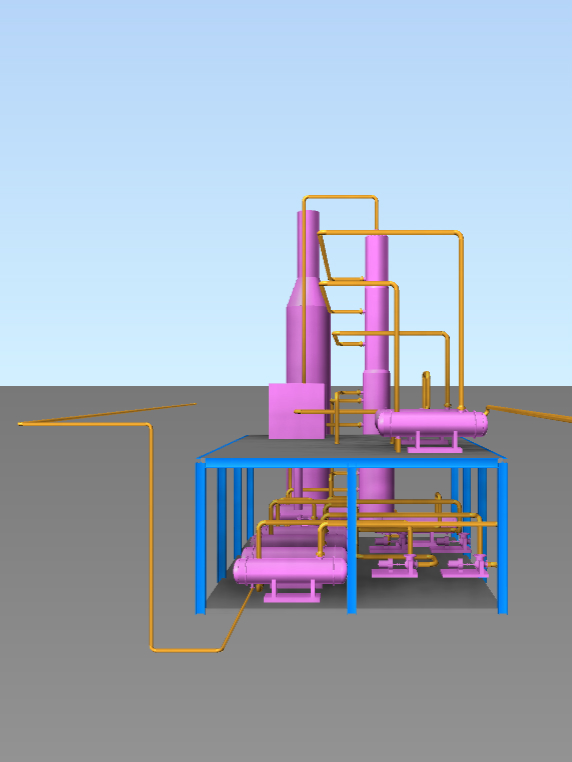Image resolution: width=572 pixels, height=762 pixels.
Task: Select the front horizontal vessel at ground level
Action: click(x=290, y=571)
